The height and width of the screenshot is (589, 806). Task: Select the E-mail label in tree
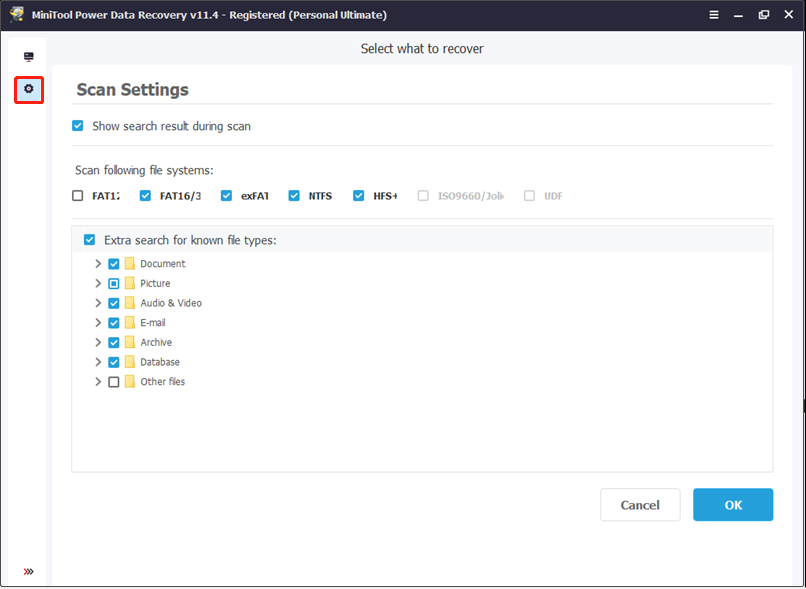coord(153,323)
